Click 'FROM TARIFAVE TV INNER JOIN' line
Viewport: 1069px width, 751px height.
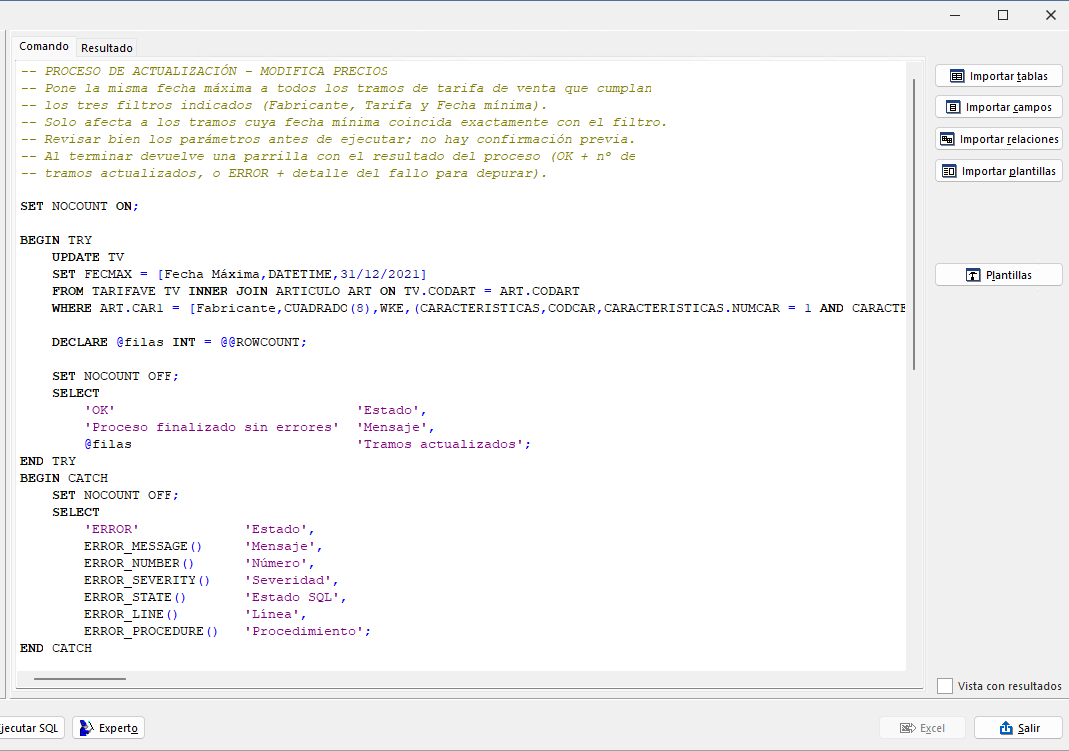[316, 292]
